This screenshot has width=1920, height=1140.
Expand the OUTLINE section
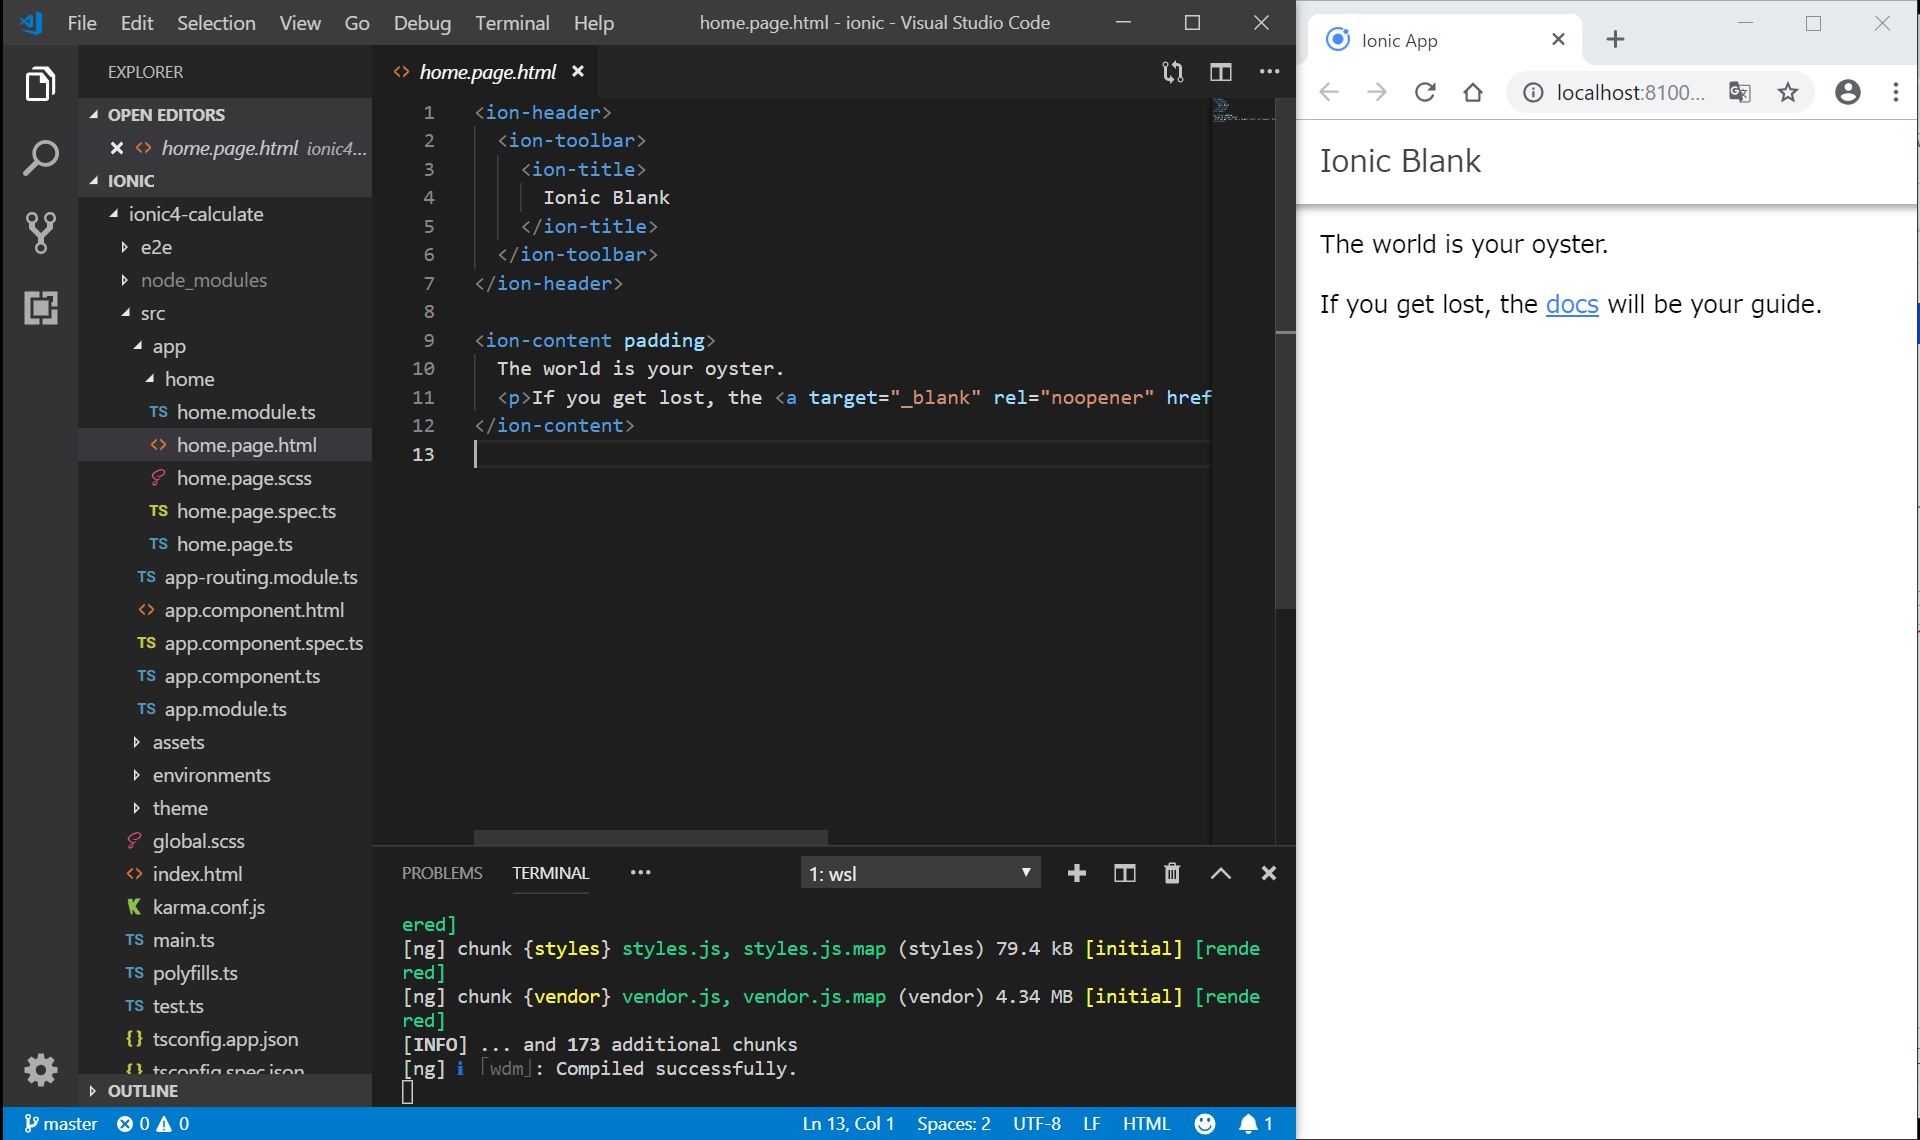(x=142, y=1091)
